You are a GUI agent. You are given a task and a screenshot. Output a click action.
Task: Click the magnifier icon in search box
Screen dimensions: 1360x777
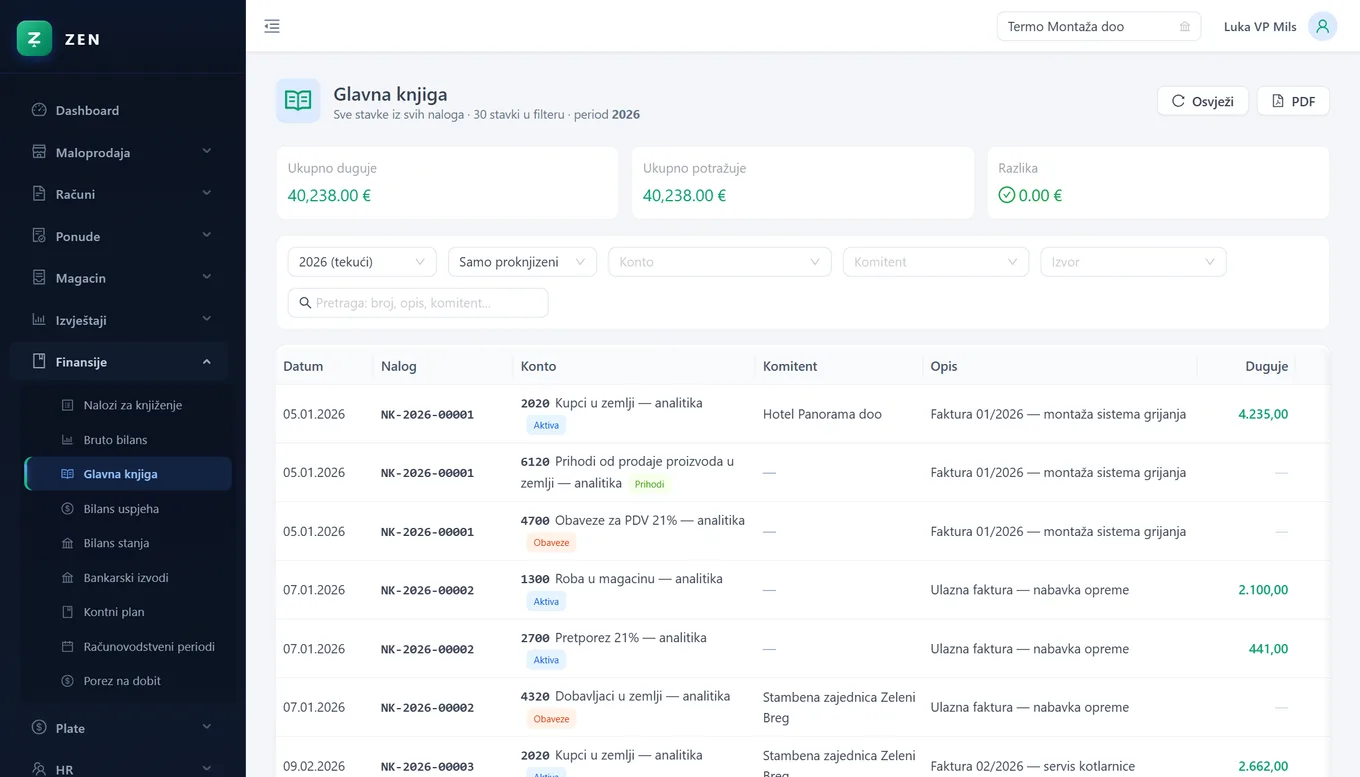[305, 303]
